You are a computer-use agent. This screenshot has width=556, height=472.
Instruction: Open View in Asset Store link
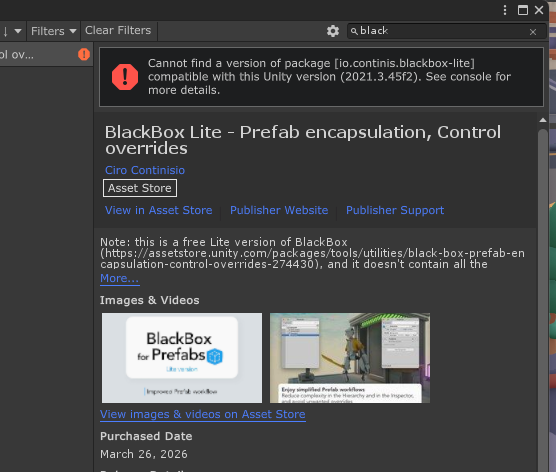coord(159,210)
